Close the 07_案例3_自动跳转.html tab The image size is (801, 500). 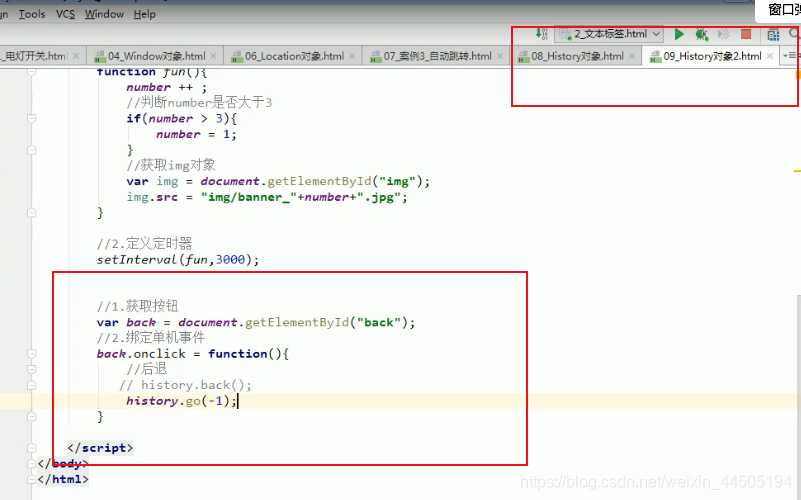(500, 56)
